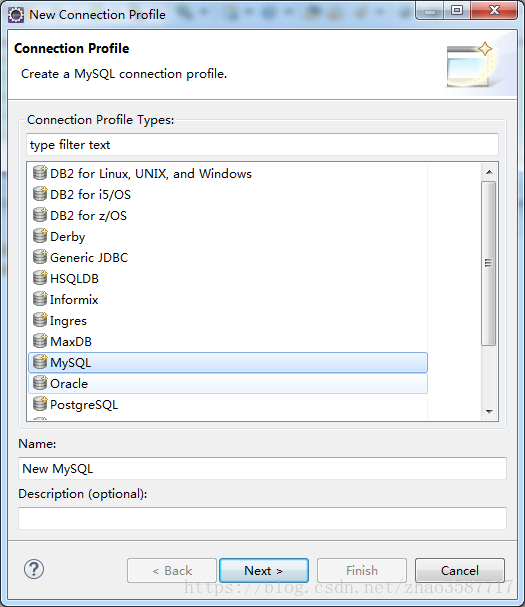Select 'MySQL' profile type
525x607 pixels.
click(x=228, y=362)
